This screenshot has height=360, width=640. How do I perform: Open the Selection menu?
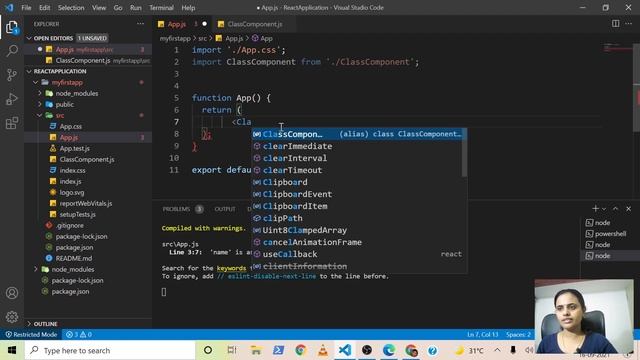pos(71,8)
